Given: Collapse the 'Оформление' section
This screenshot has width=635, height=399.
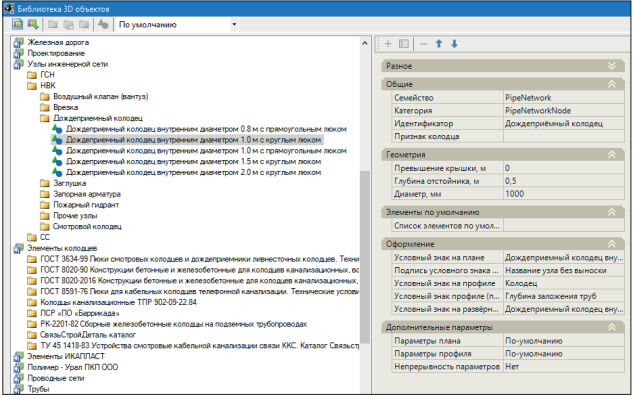Looking at the screenshot, I should click(612, 244).
